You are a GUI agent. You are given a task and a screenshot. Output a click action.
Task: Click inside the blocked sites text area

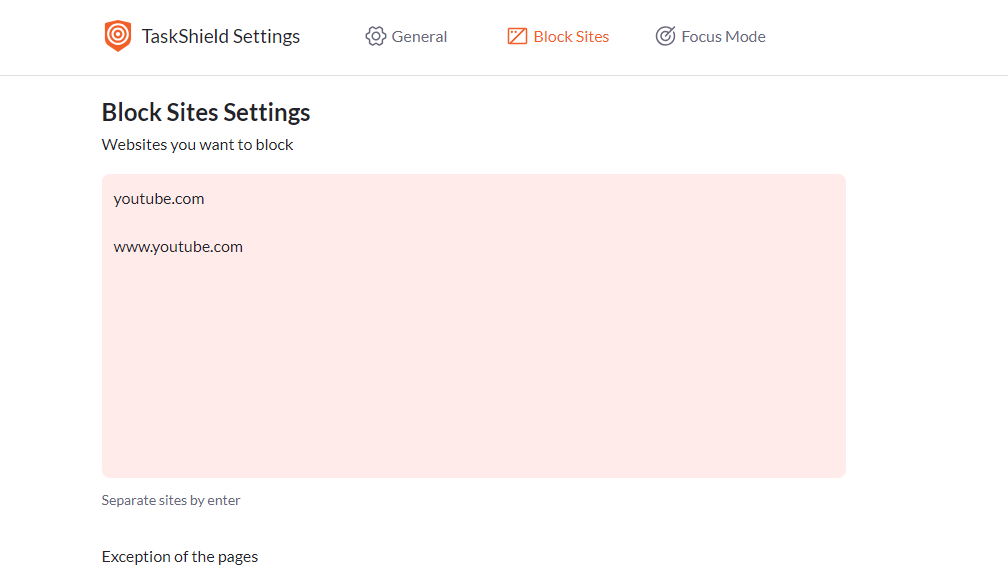pos(473,380)
